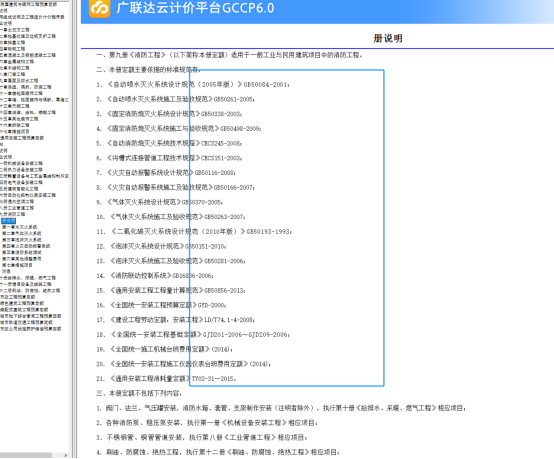Open 第一章水灭火系统 chapter
The width and height of the screenshot is (554, 459).
pos(19,227)
